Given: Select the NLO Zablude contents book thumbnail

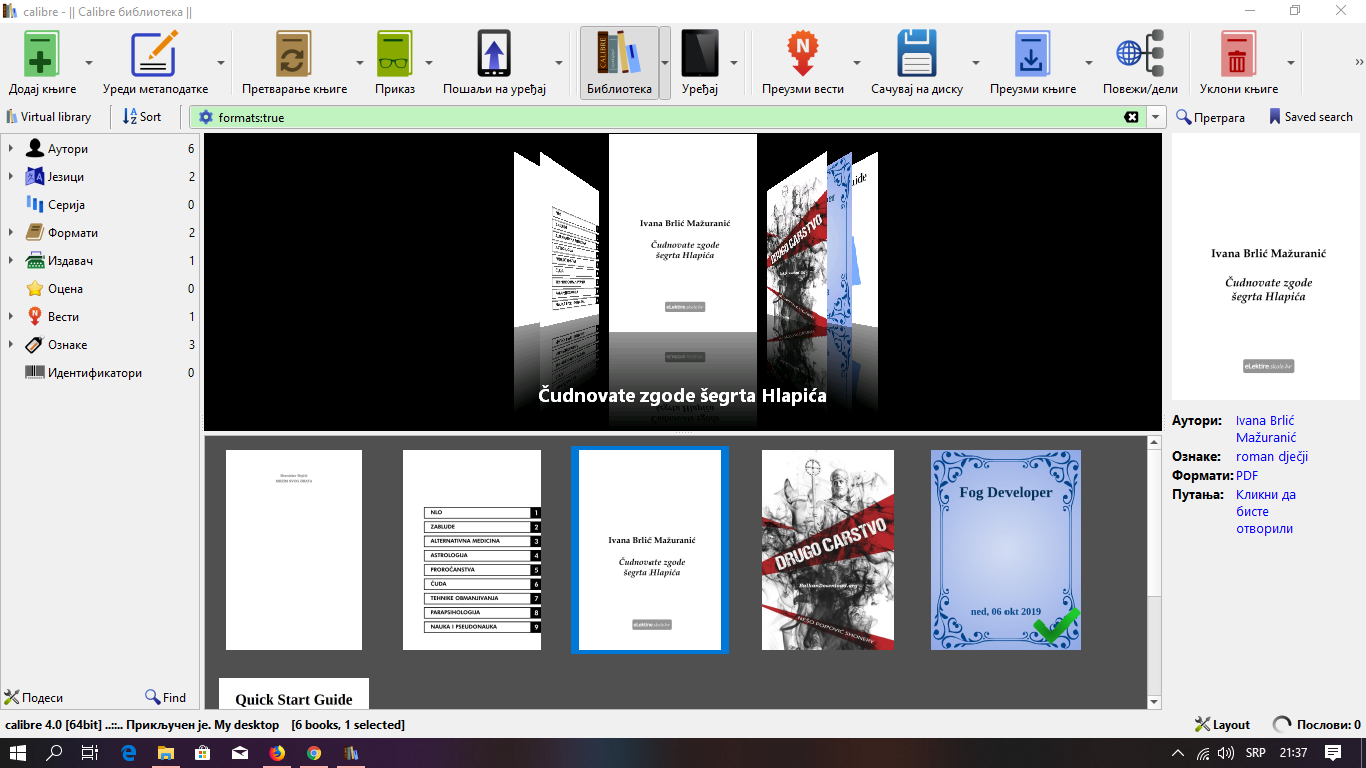Looking at the screenshot, I should click(x=472, y=550).
